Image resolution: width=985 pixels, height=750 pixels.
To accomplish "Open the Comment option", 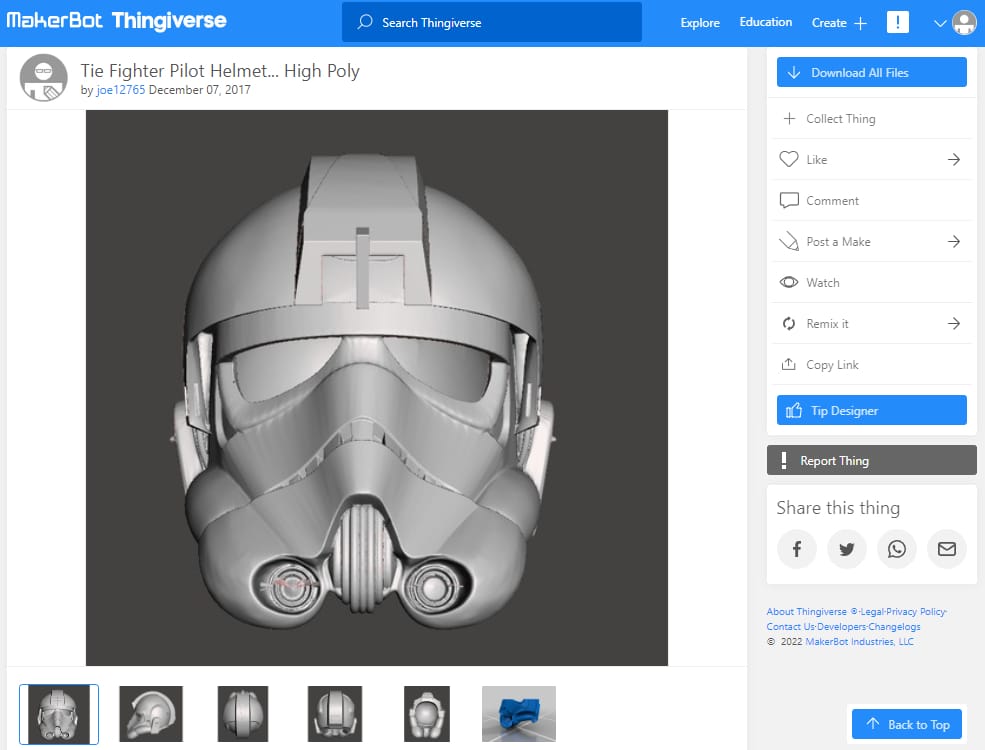I will 871,200.
